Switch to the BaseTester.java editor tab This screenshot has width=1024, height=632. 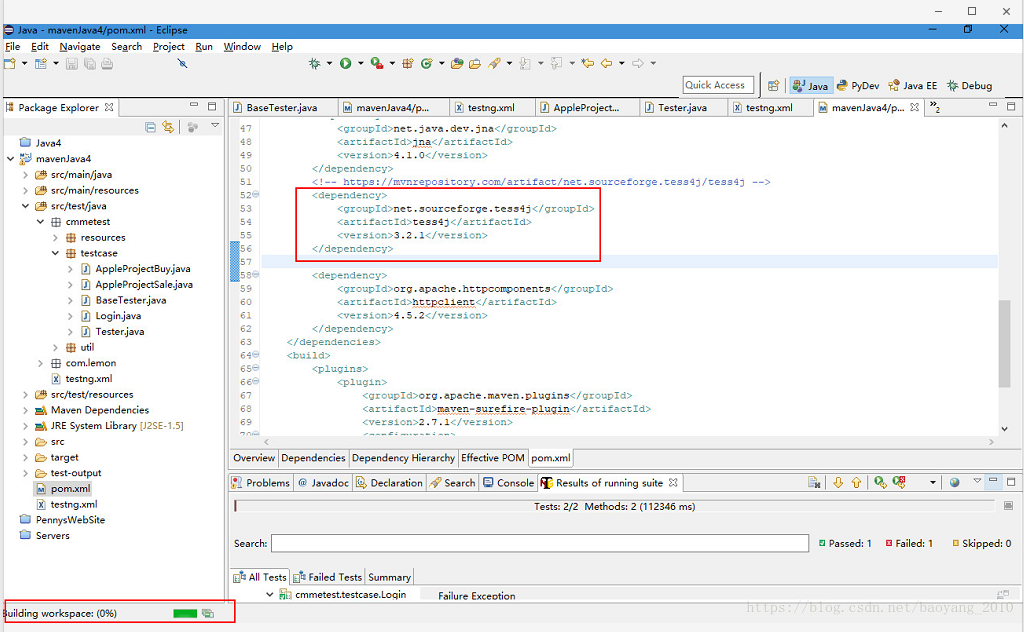(282, 107)
